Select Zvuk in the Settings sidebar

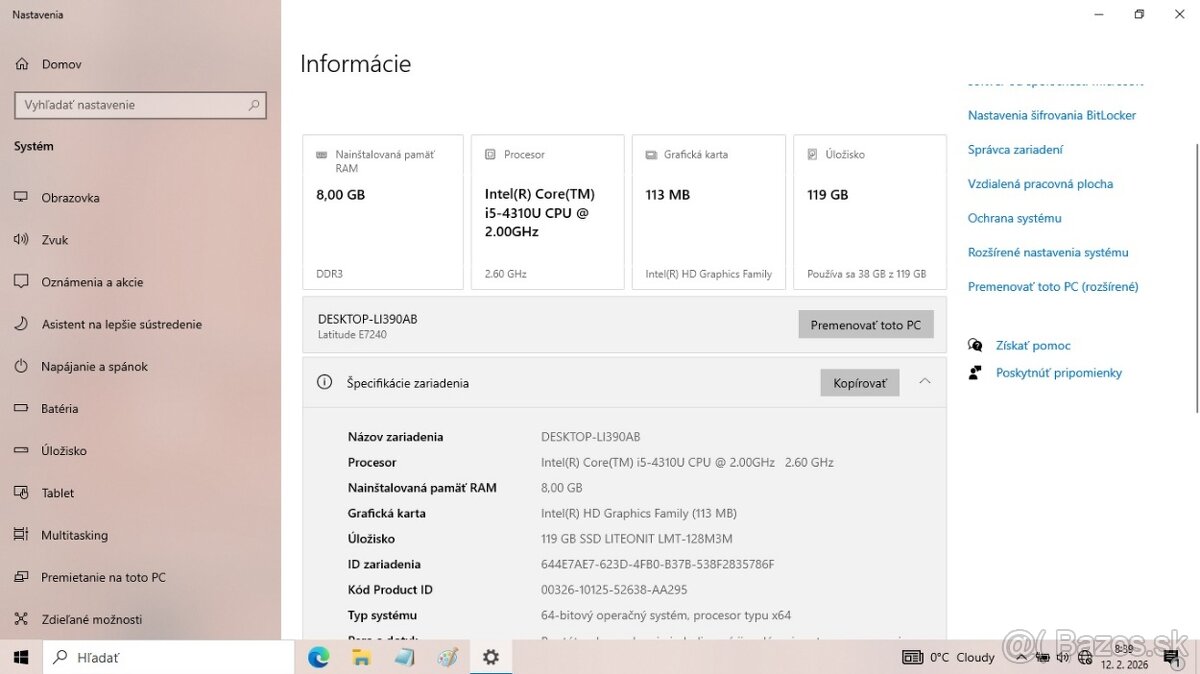pos(57,240)
